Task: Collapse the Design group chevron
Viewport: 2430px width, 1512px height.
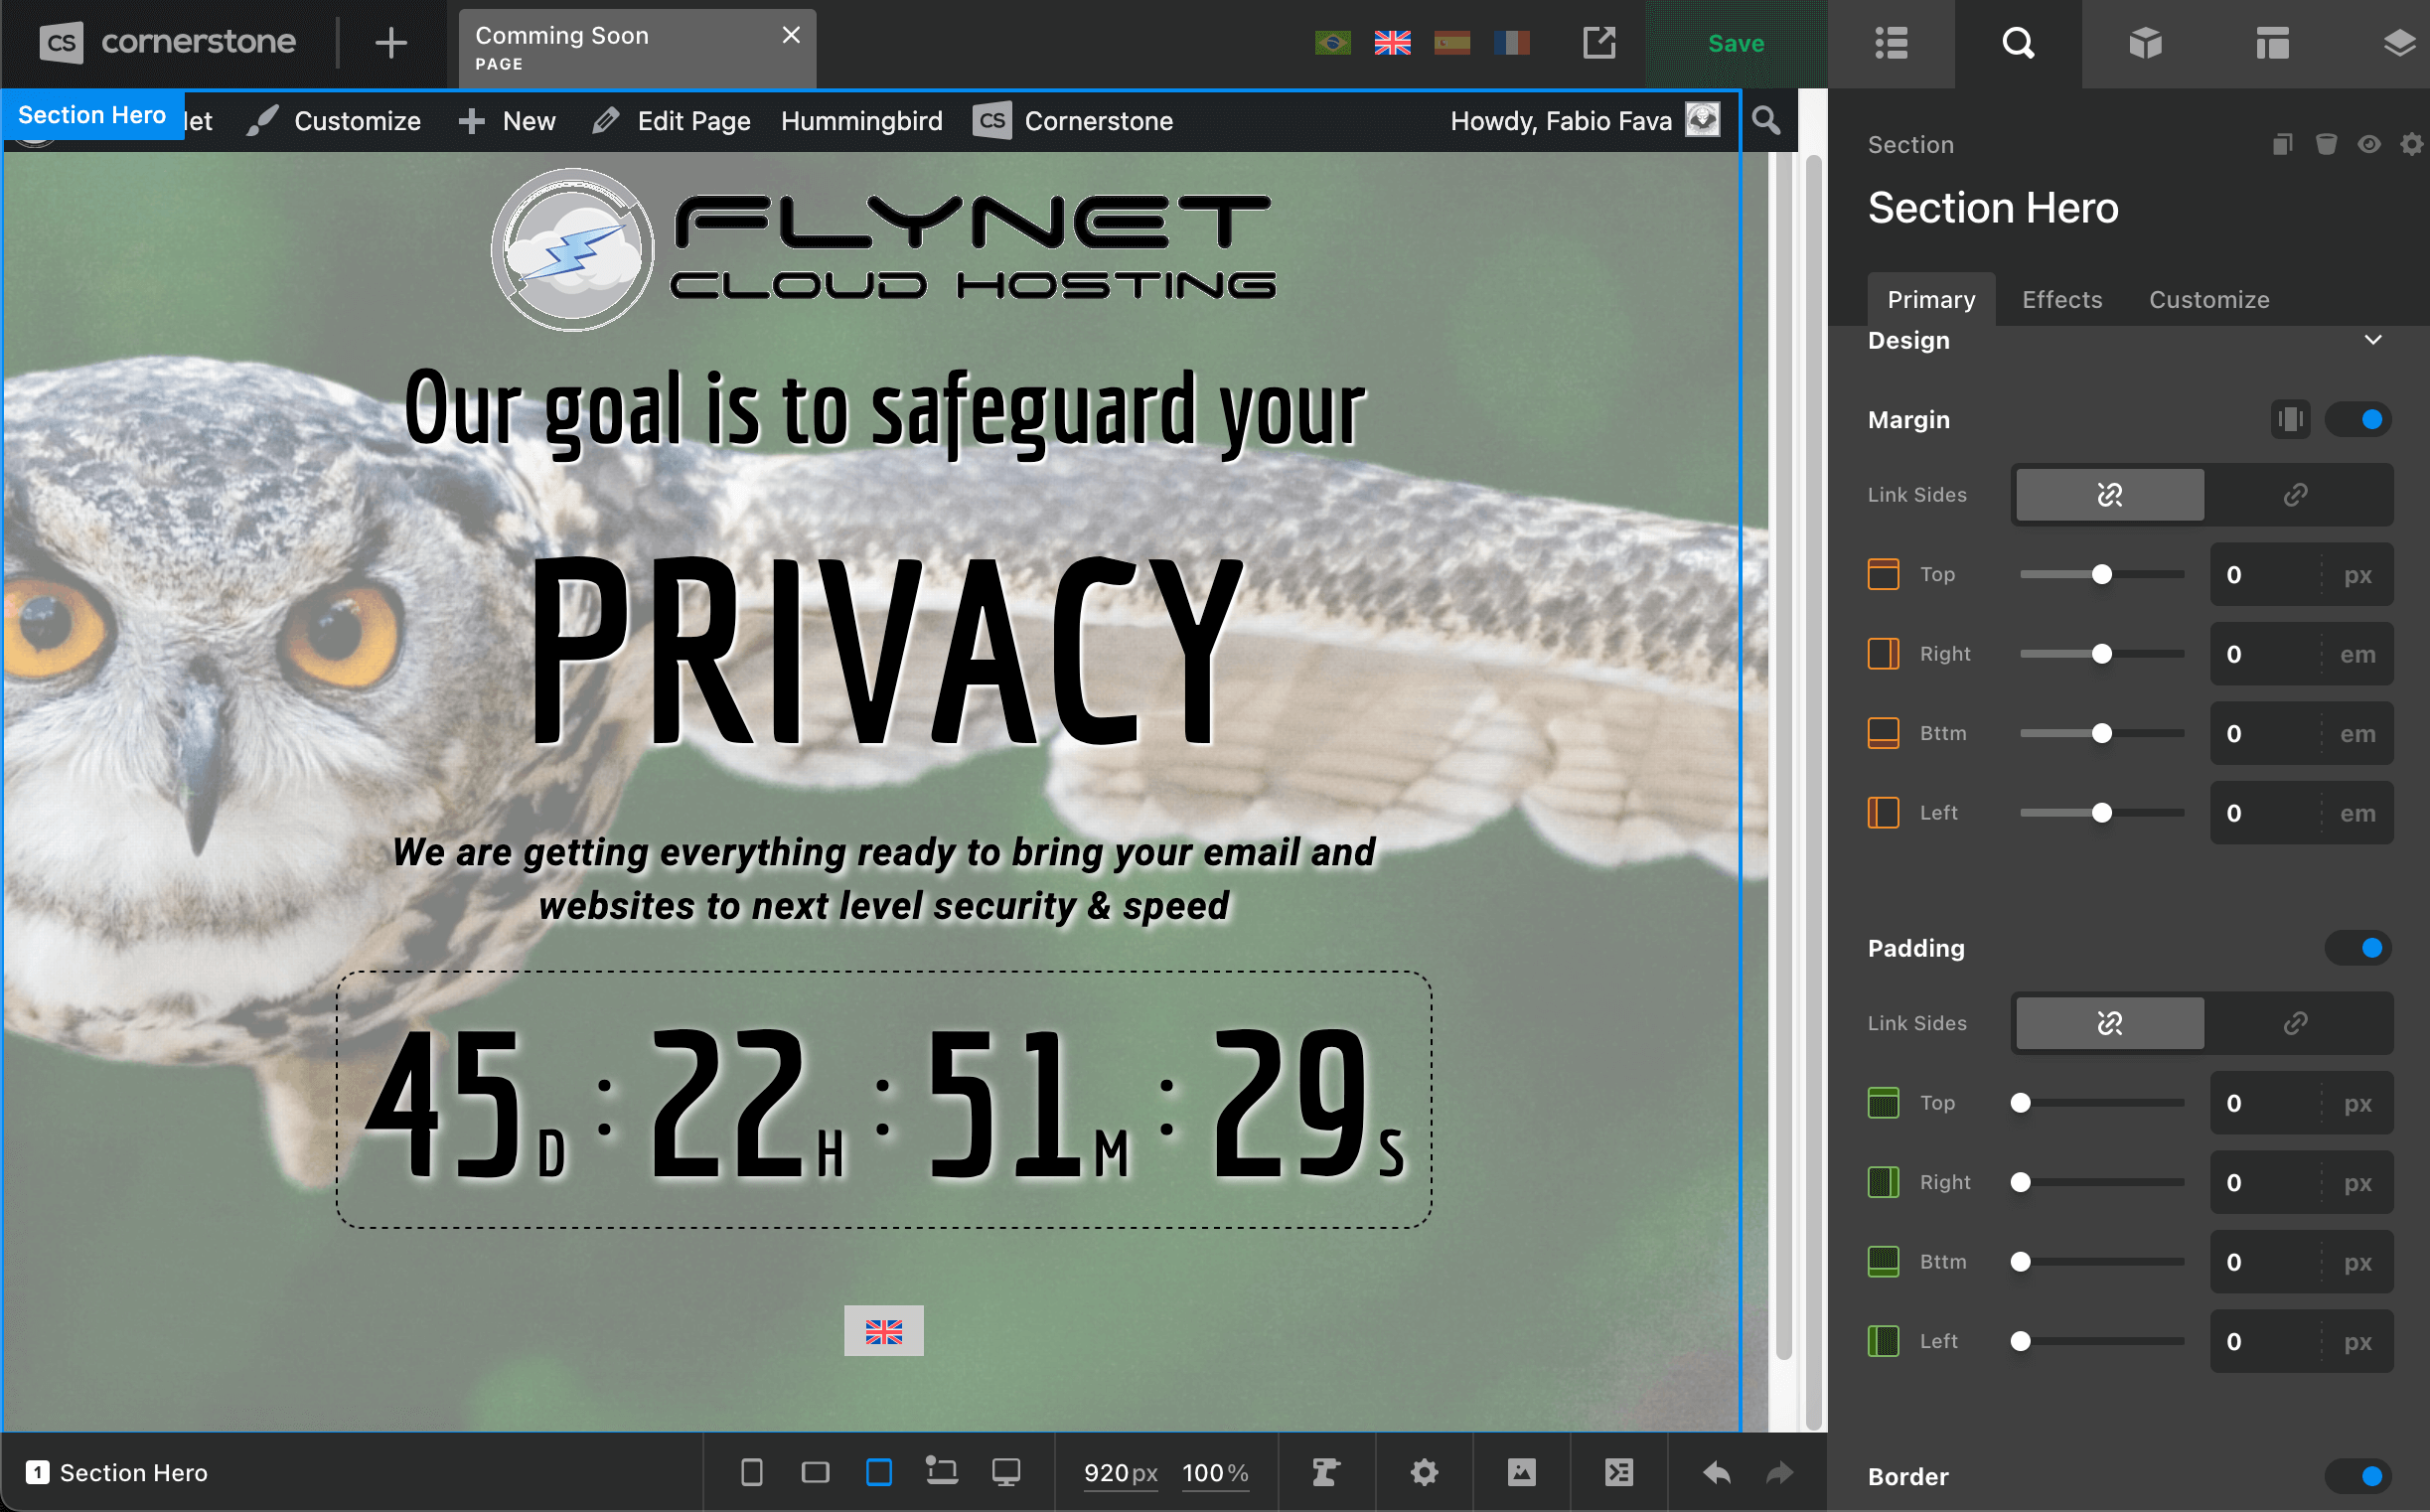Action: coord(2373,340)
